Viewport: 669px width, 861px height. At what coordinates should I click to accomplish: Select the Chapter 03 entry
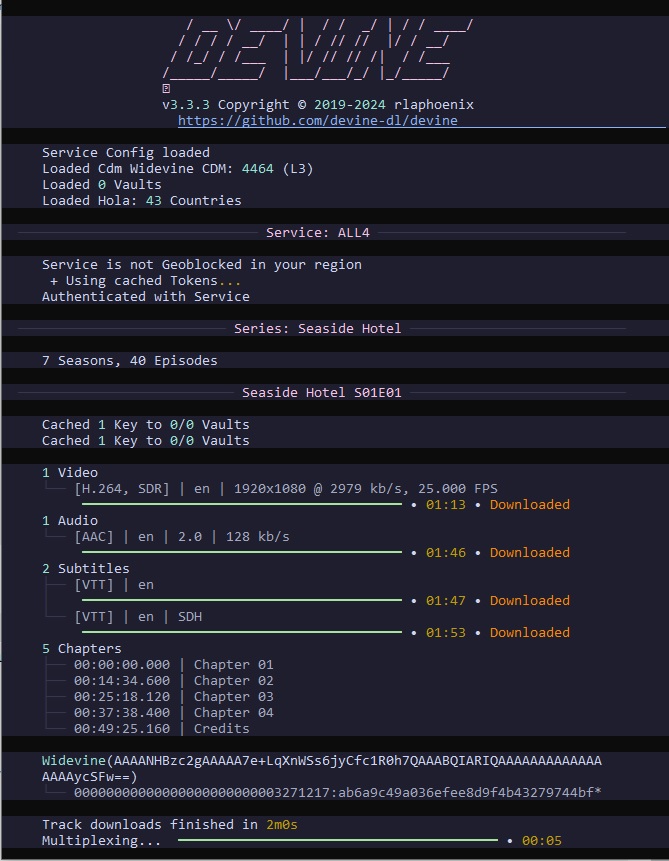click(173, 697)
